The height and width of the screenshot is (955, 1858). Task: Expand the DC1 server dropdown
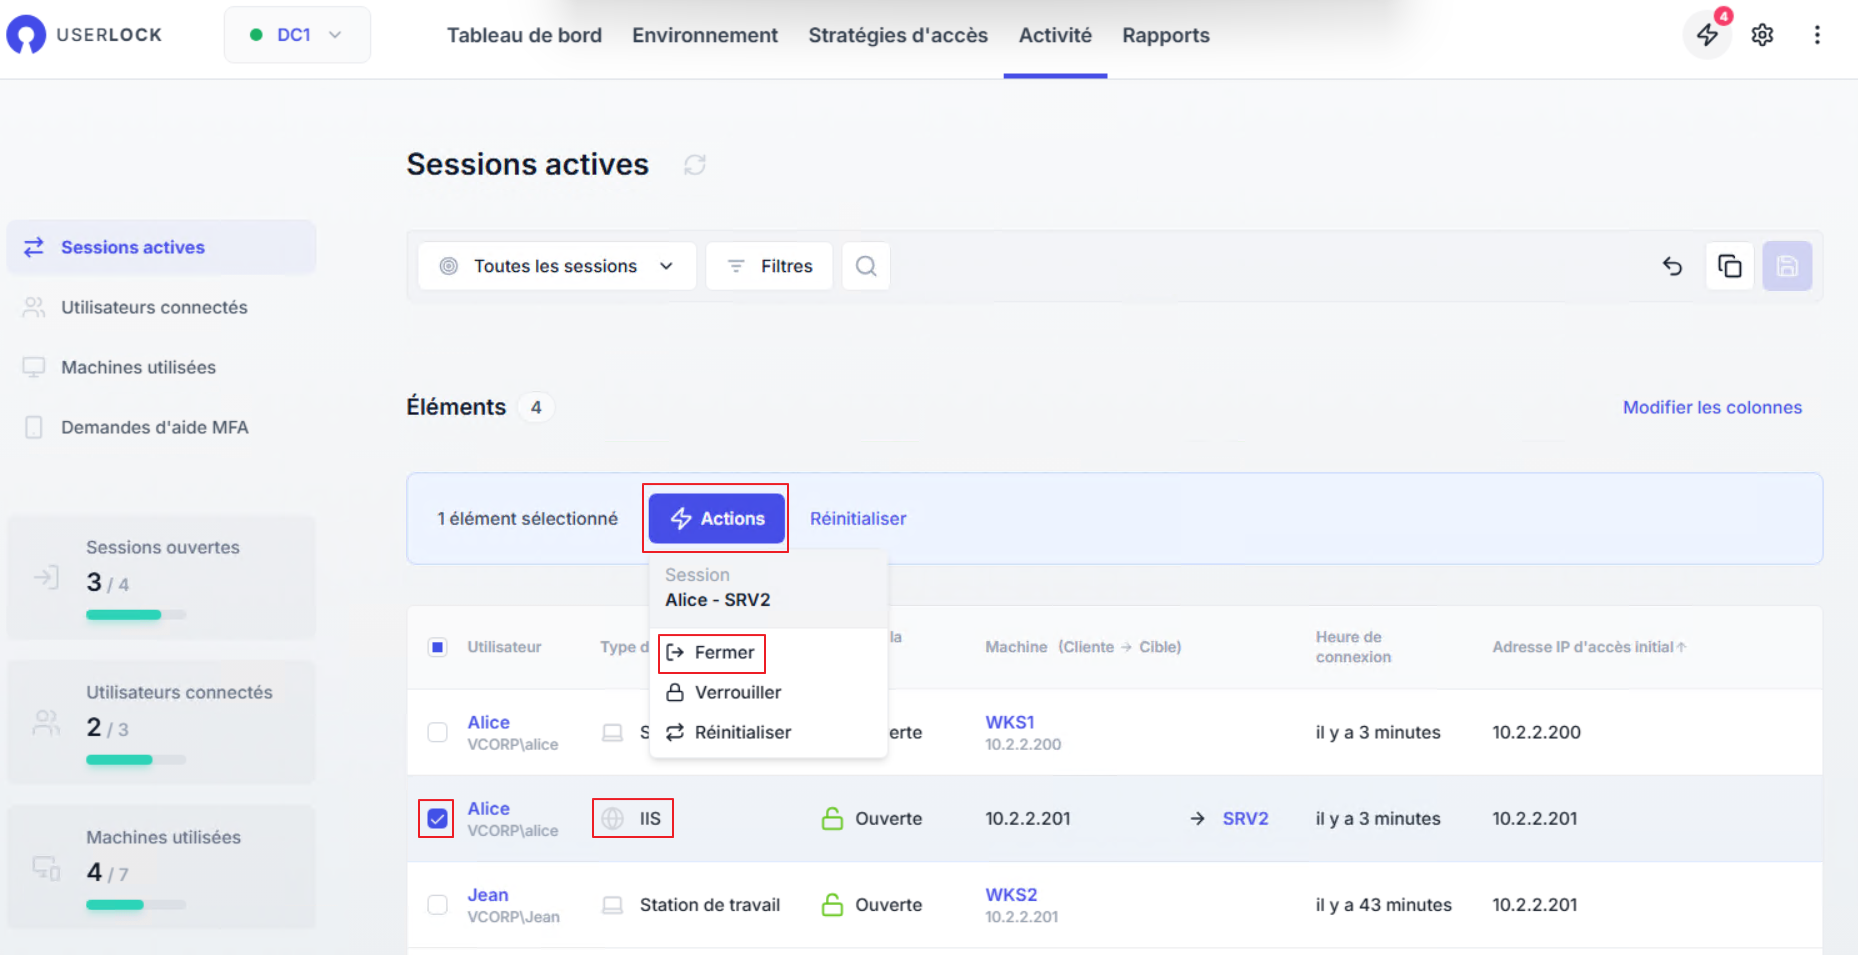tap(297, 35)
